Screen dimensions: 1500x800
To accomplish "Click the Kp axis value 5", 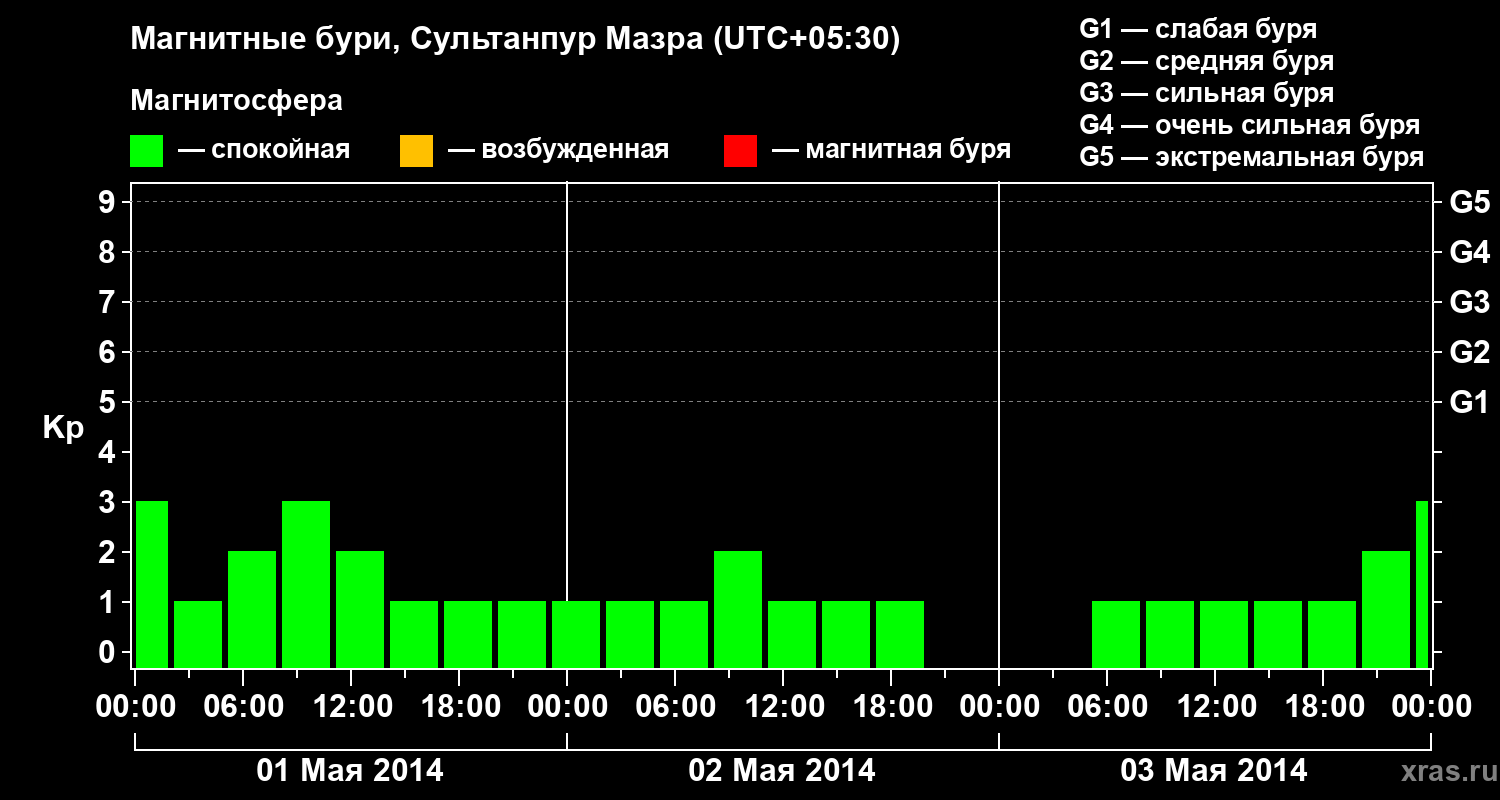I will [x=109, y=403].
